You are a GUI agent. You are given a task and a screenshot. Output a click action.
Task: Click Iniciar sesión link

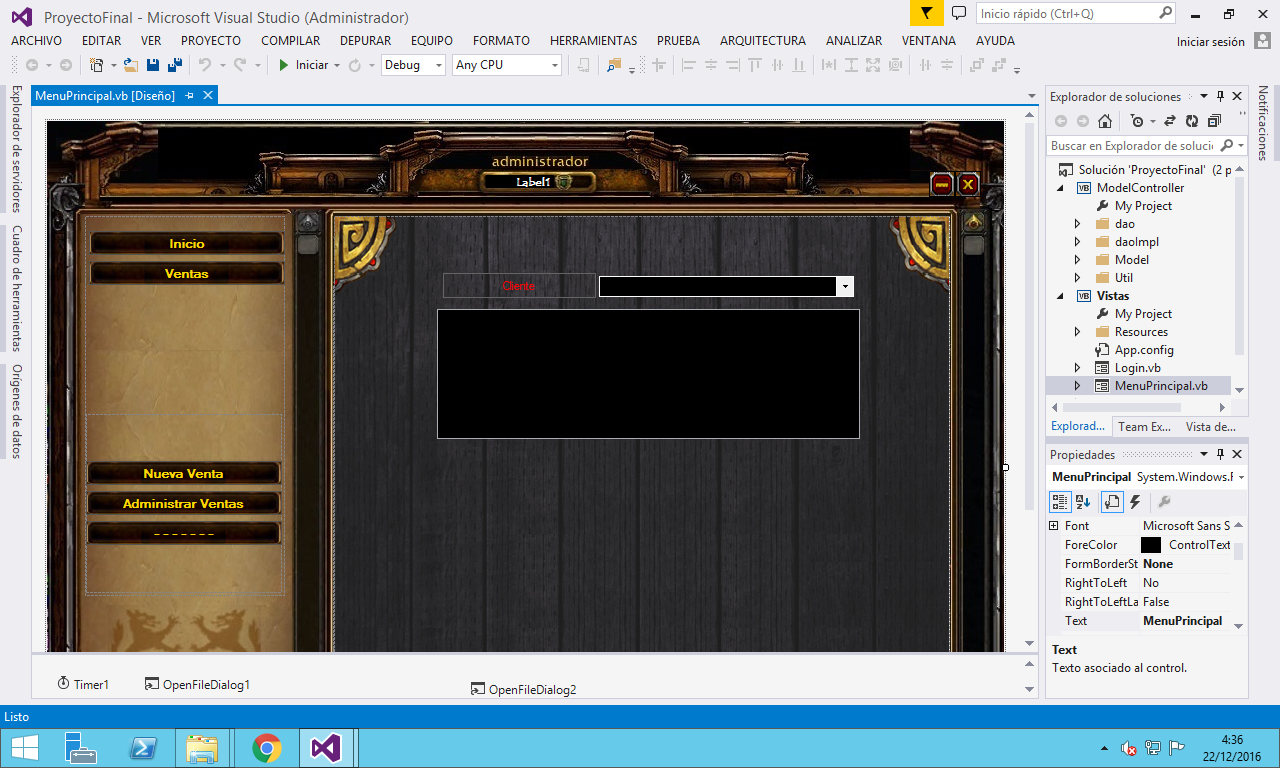click(x=1211, y=42)
